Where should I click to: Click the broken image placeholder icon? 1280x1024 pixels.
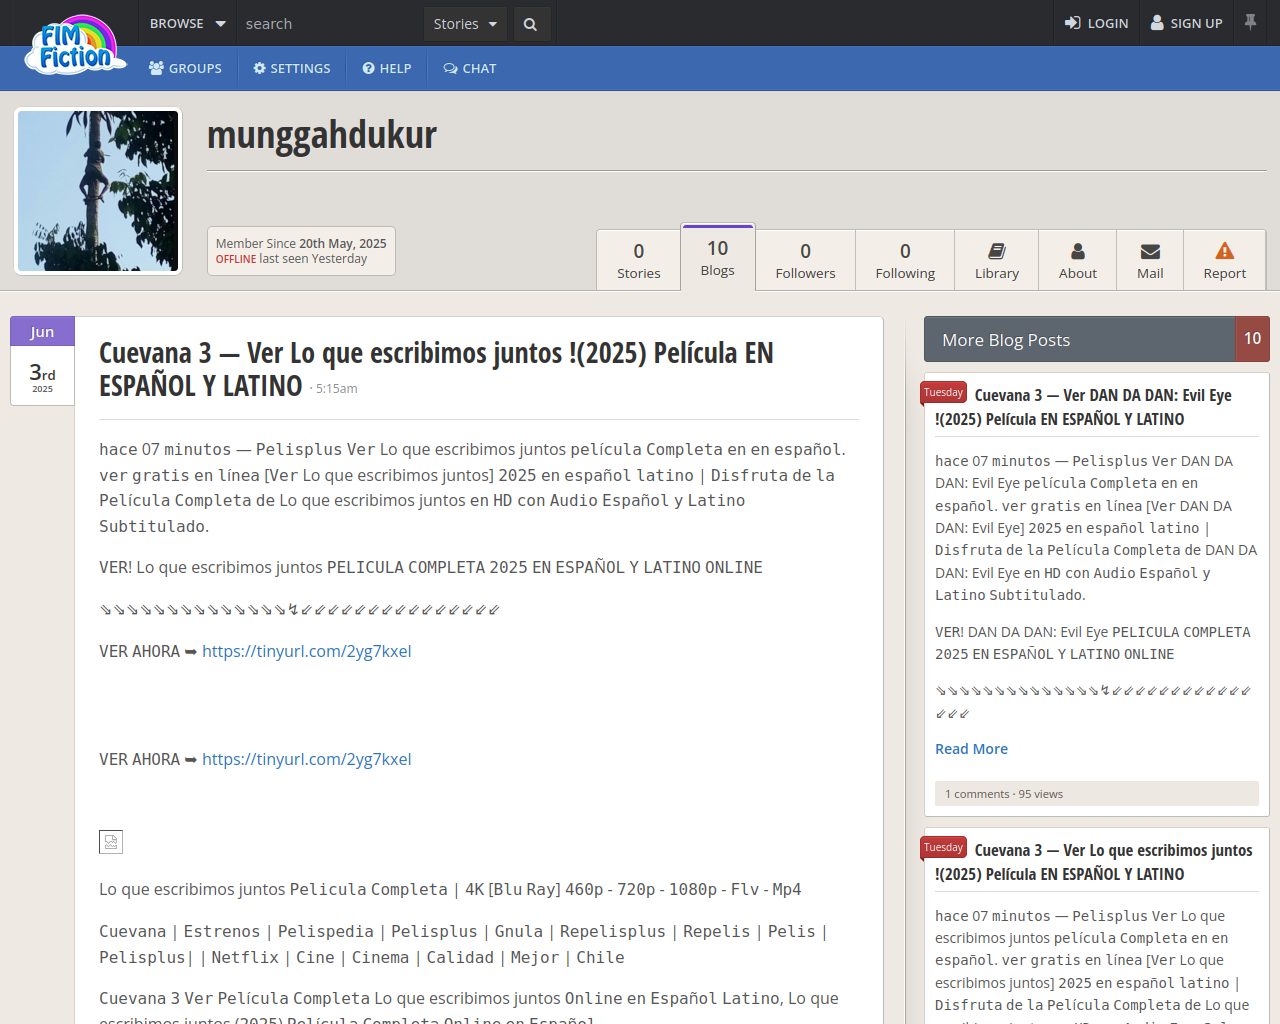[111, 842]
